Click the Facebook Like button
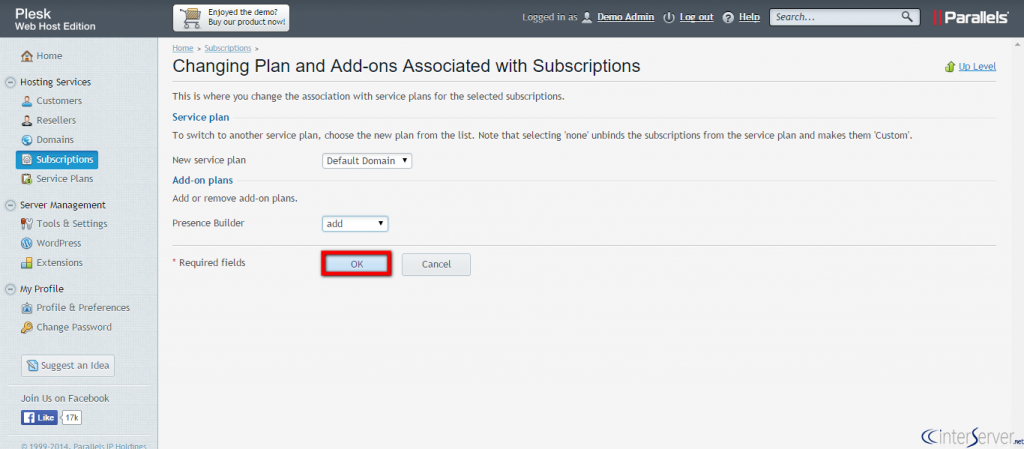The image size is (1024, 449). [39, 418]
